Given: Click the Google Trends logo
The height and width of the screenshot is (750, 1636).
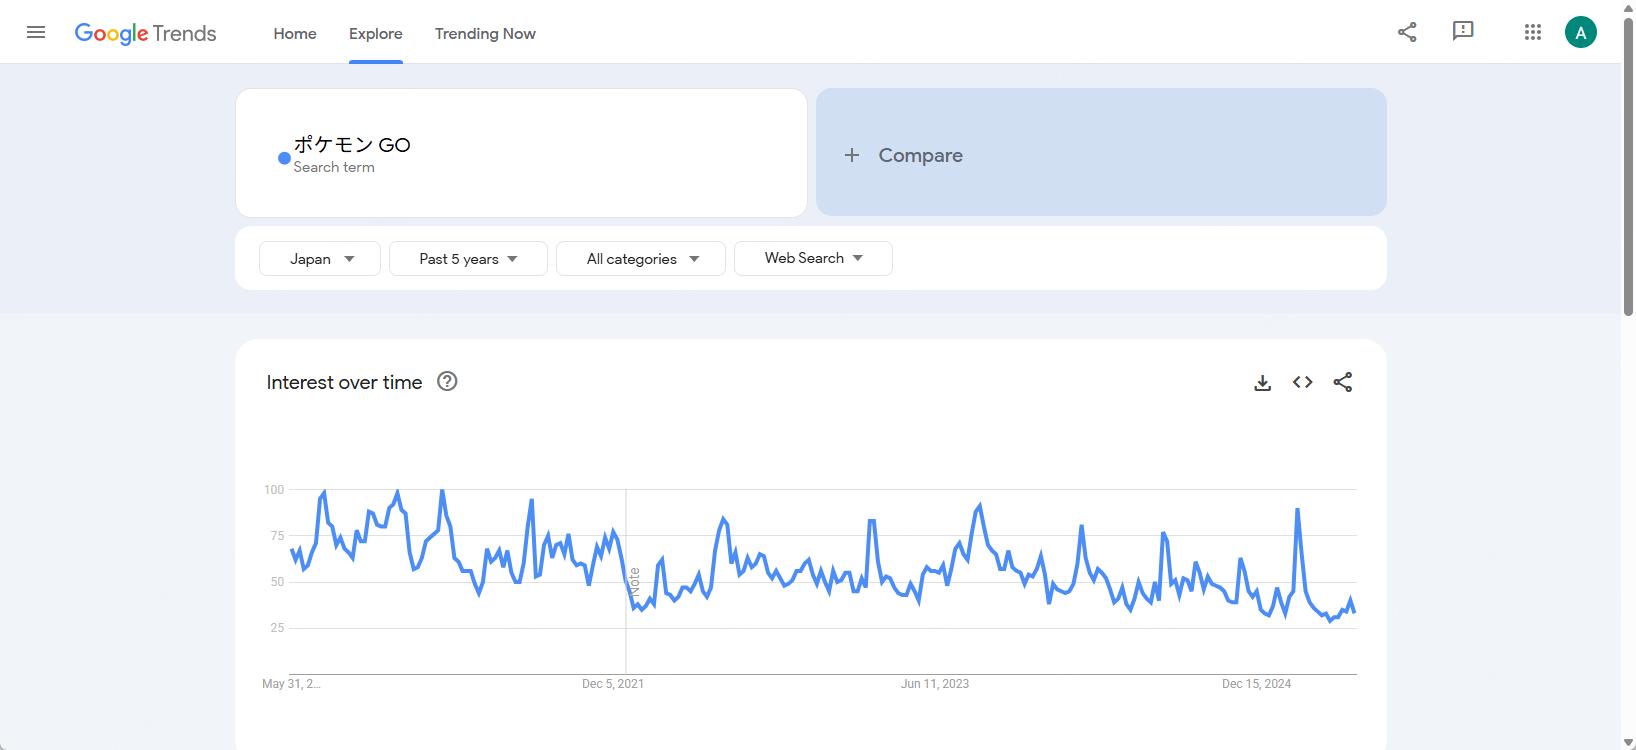Looking at the screenshot, I should pyautogui.click(x=146, y=33).
